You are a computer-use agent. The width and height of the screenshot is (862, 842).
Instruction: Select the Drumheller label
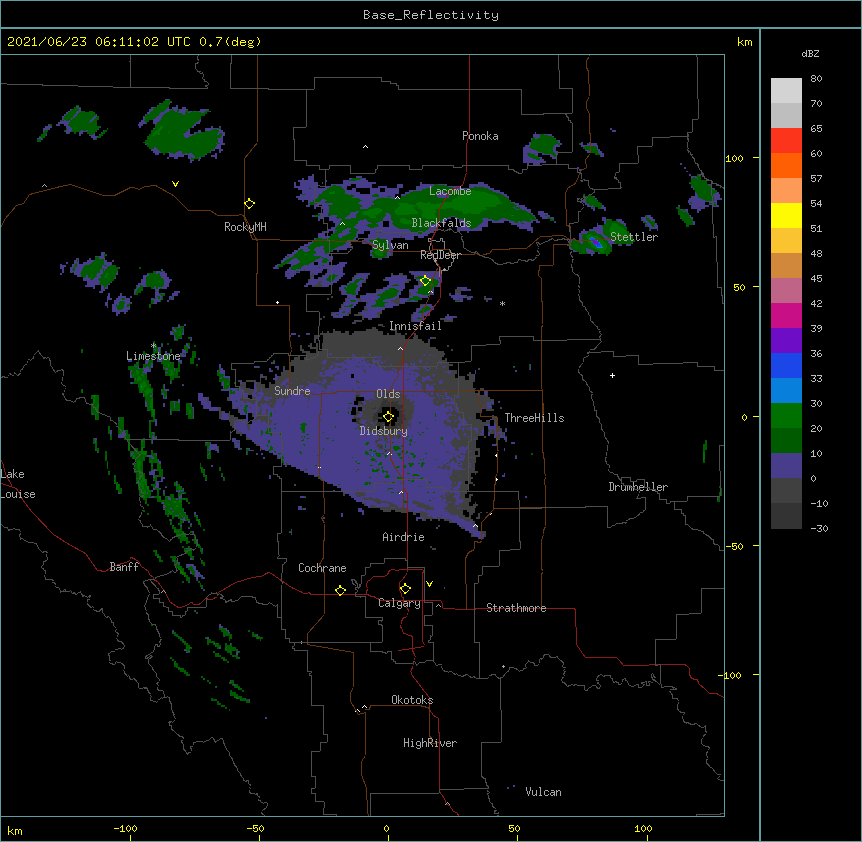pyautogui.click(x=638, y=487)
